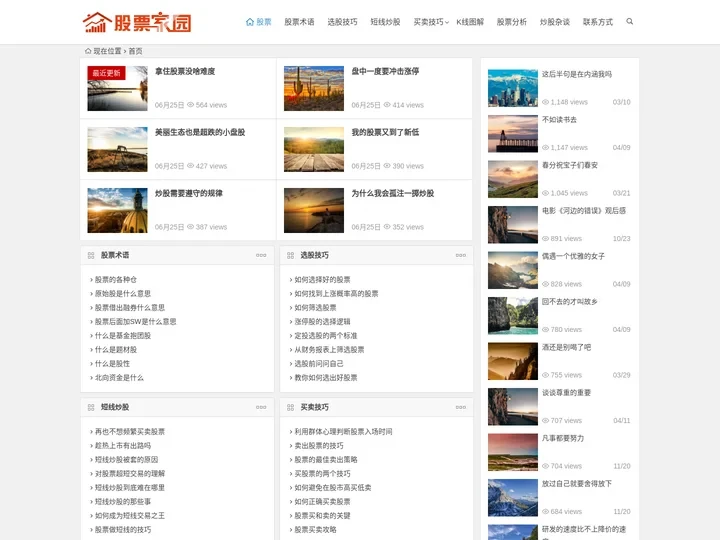This screenshot has width=720, height=540.
Task: Click grid icon beside 买卖技巧 heading
Action: coord(290,407)
